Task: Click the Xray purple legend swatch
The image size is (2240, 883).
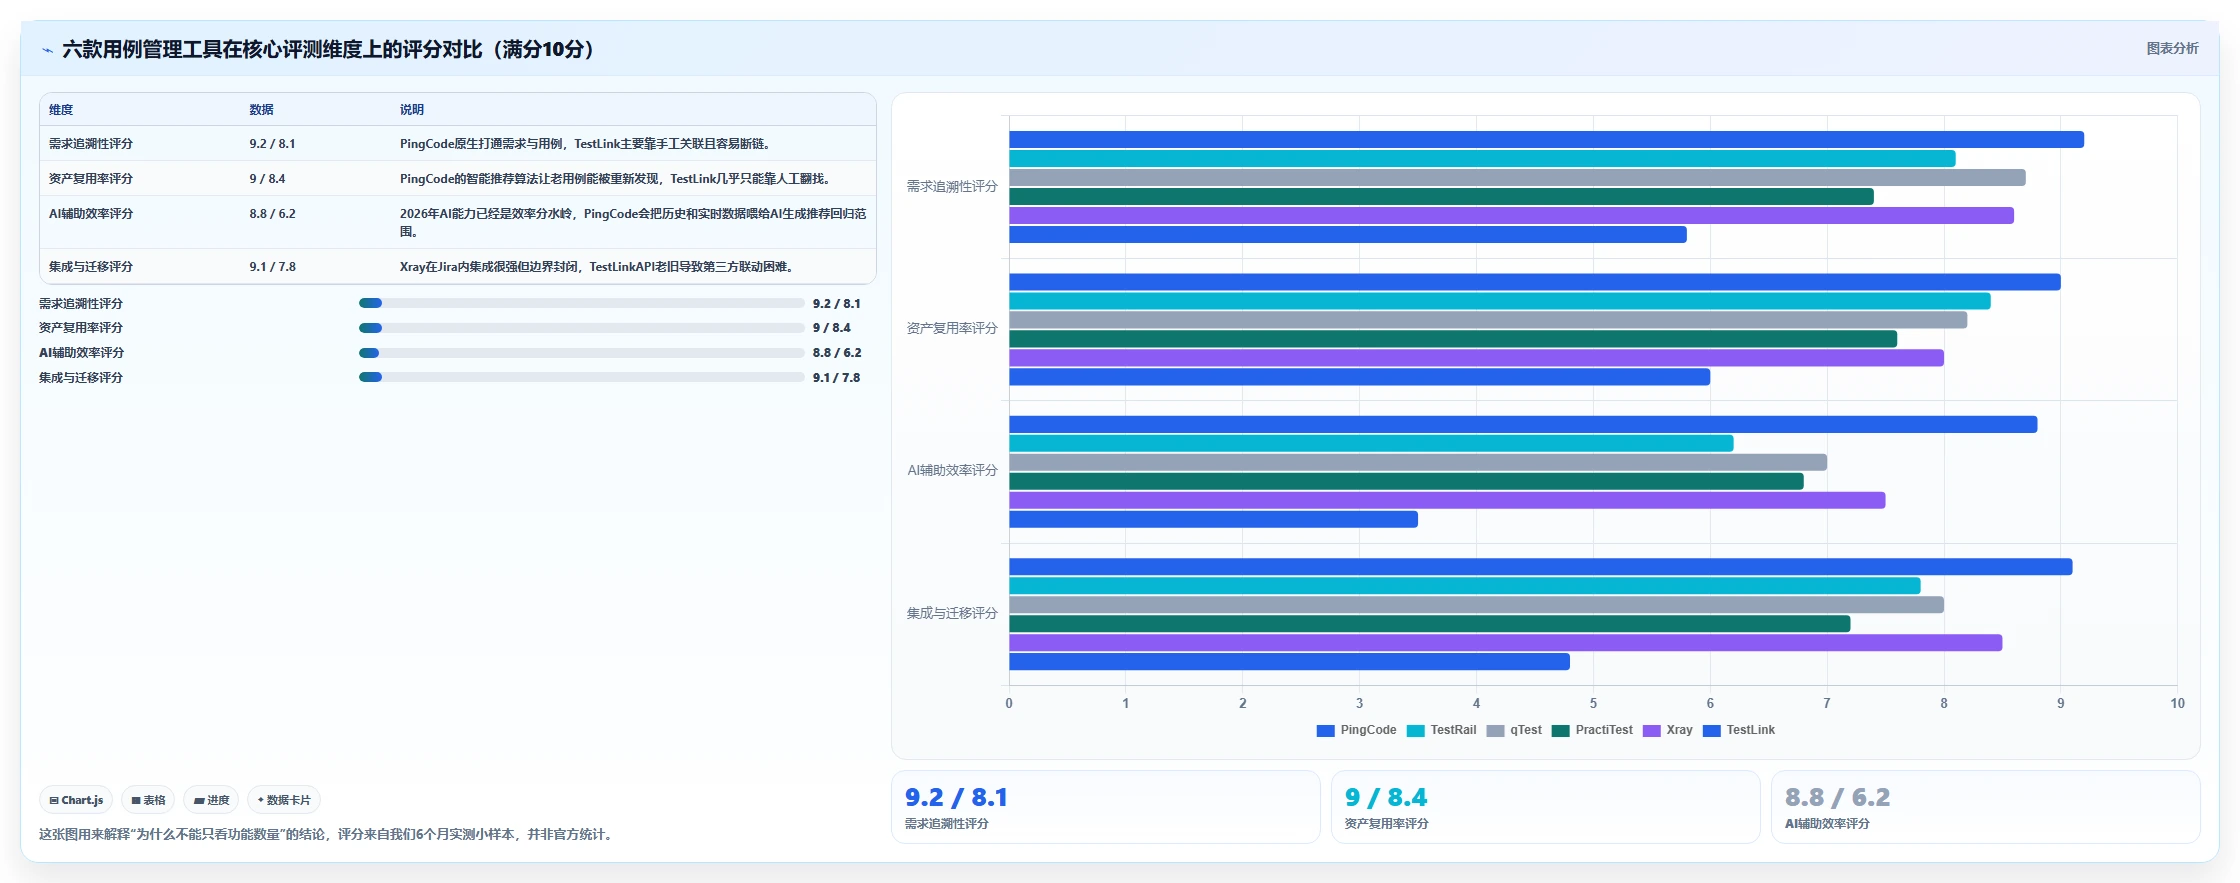Action: point(1652,731)
